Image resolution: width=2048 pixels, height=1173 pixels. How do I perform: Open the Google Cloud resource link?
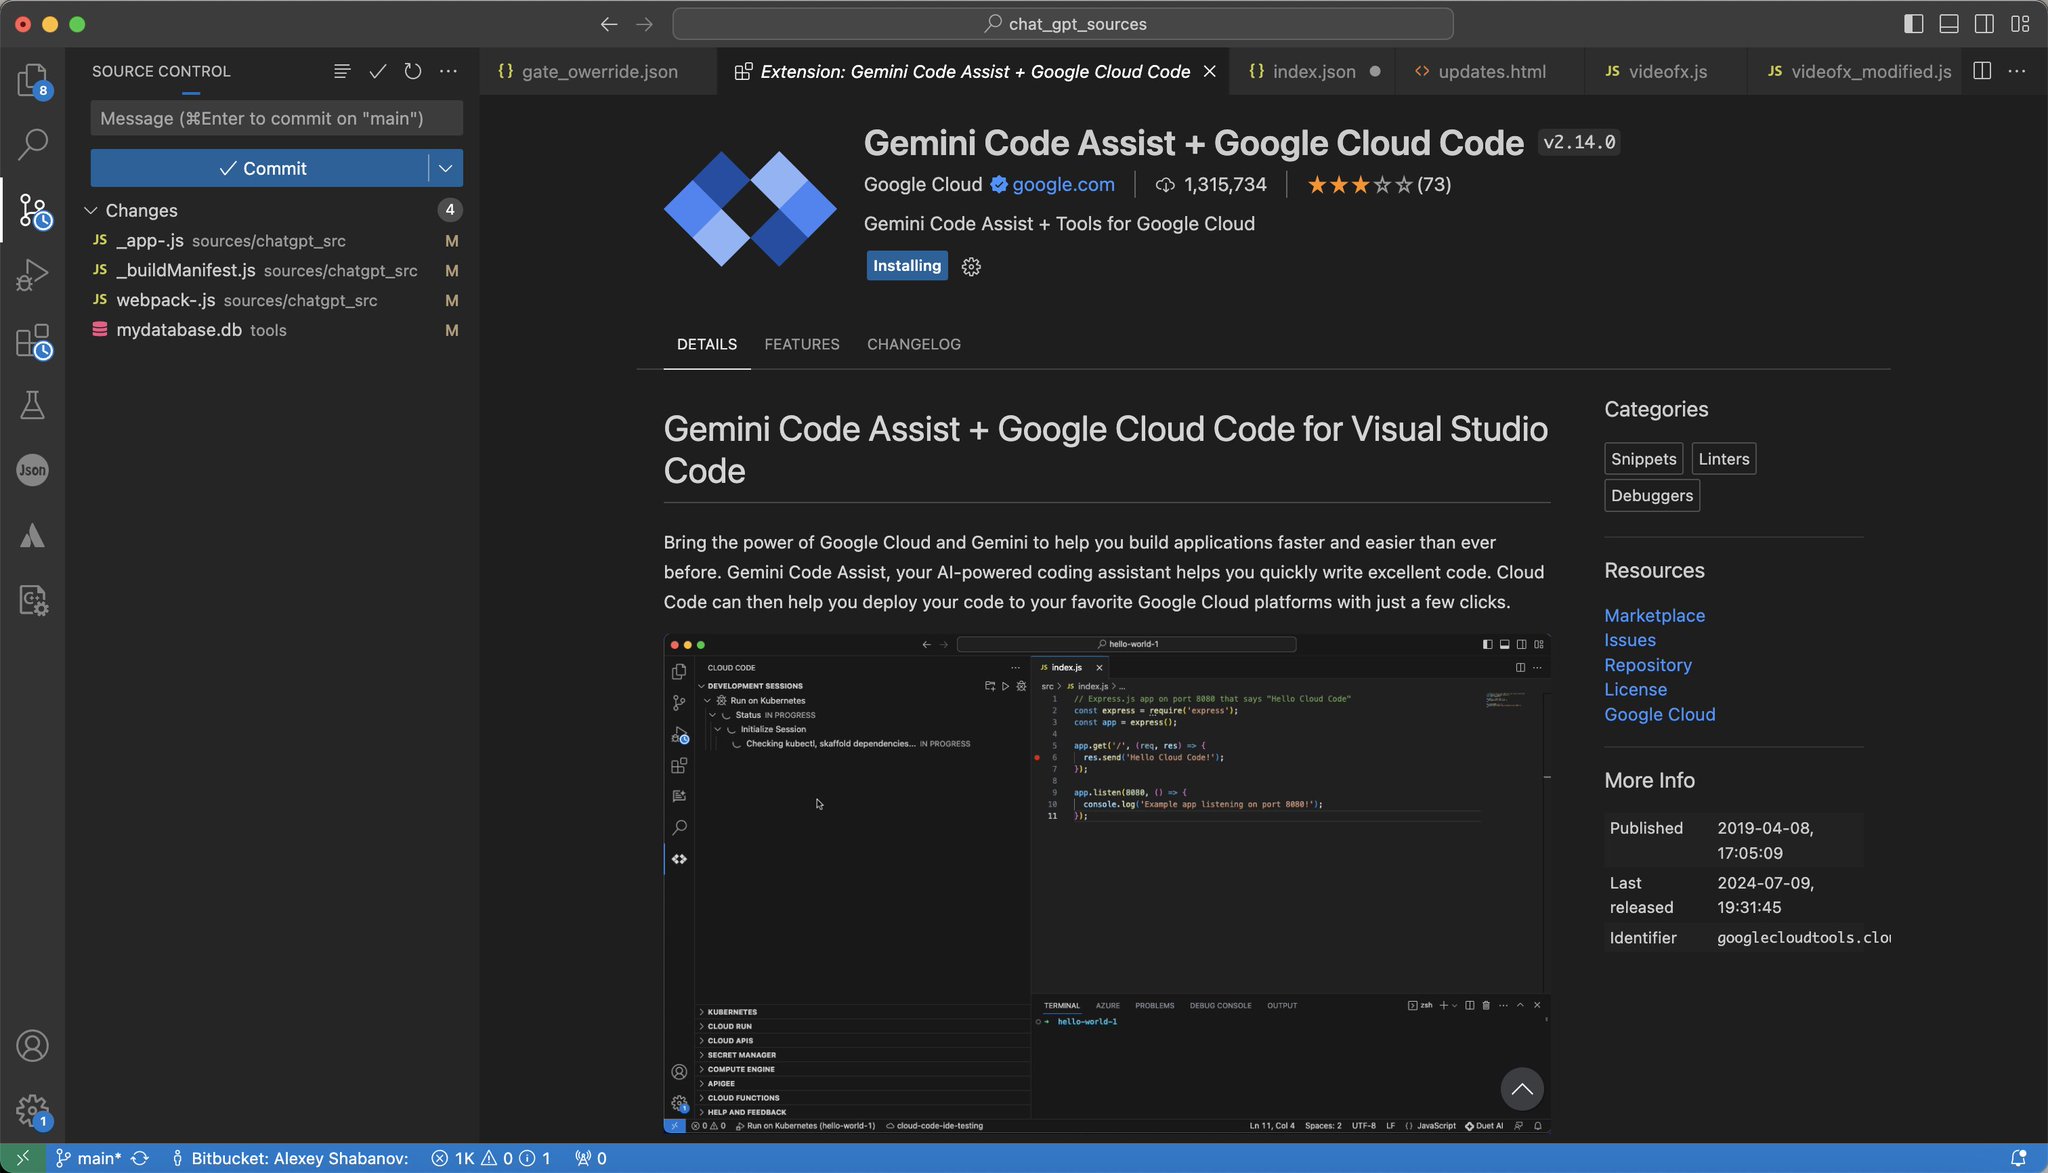click(x=1660, y=714)
